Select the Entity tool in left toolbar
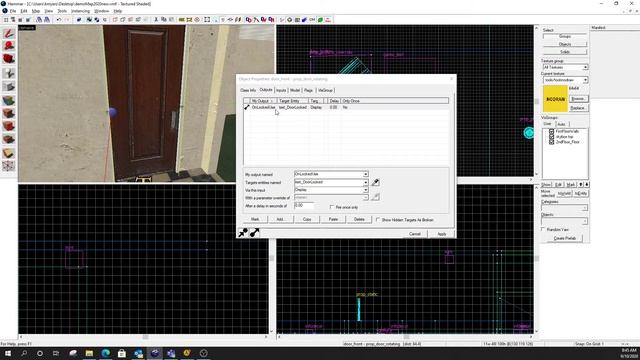The width and height of the screenshot is (640, 360). point(9,73)
